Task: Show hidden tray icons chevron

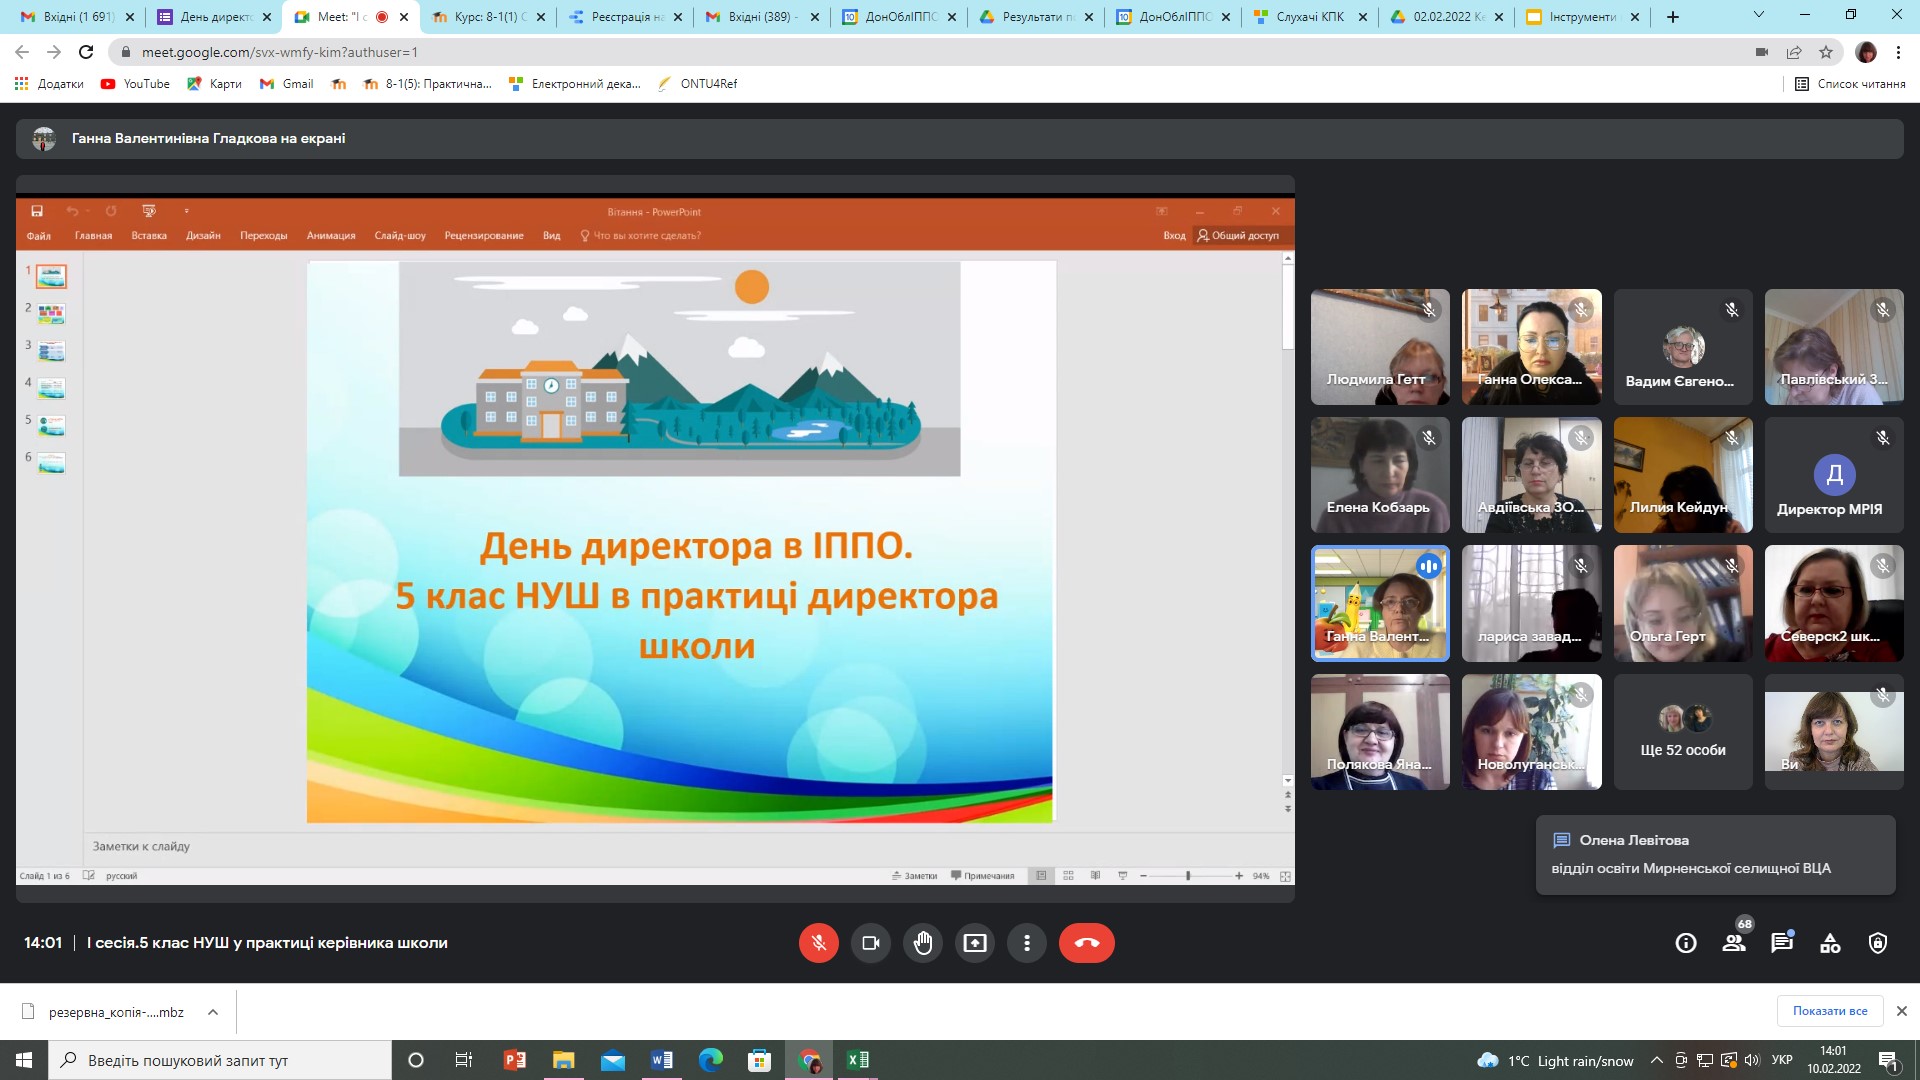Action: [1657, 1060]
